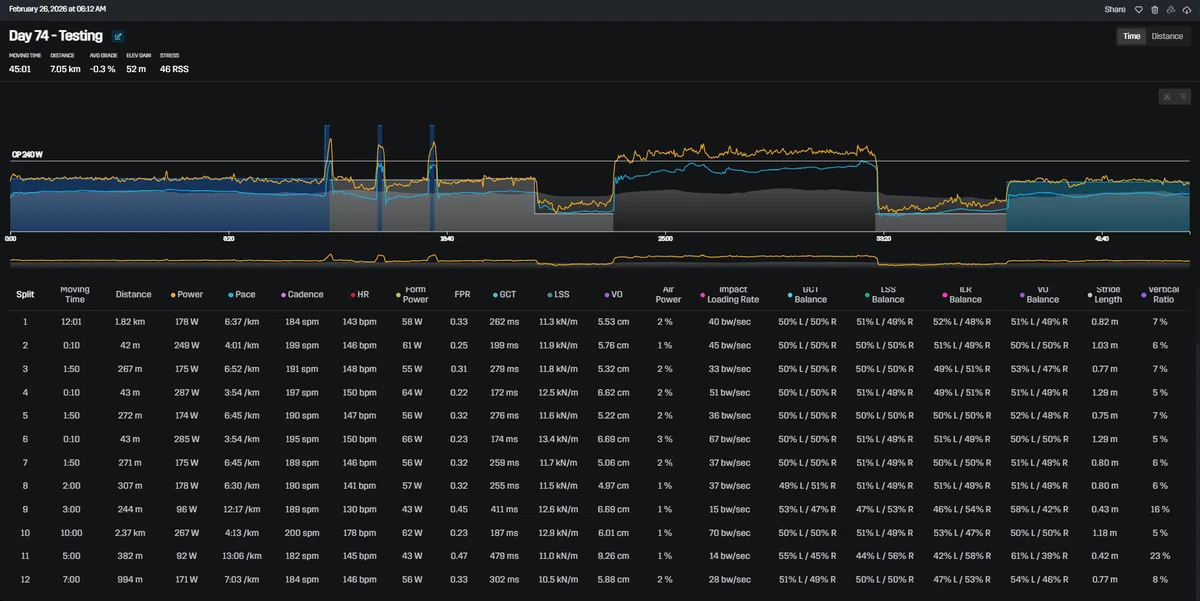Open the chart list options icon
Screen dimensions: 1200x601
(1183, 97)
